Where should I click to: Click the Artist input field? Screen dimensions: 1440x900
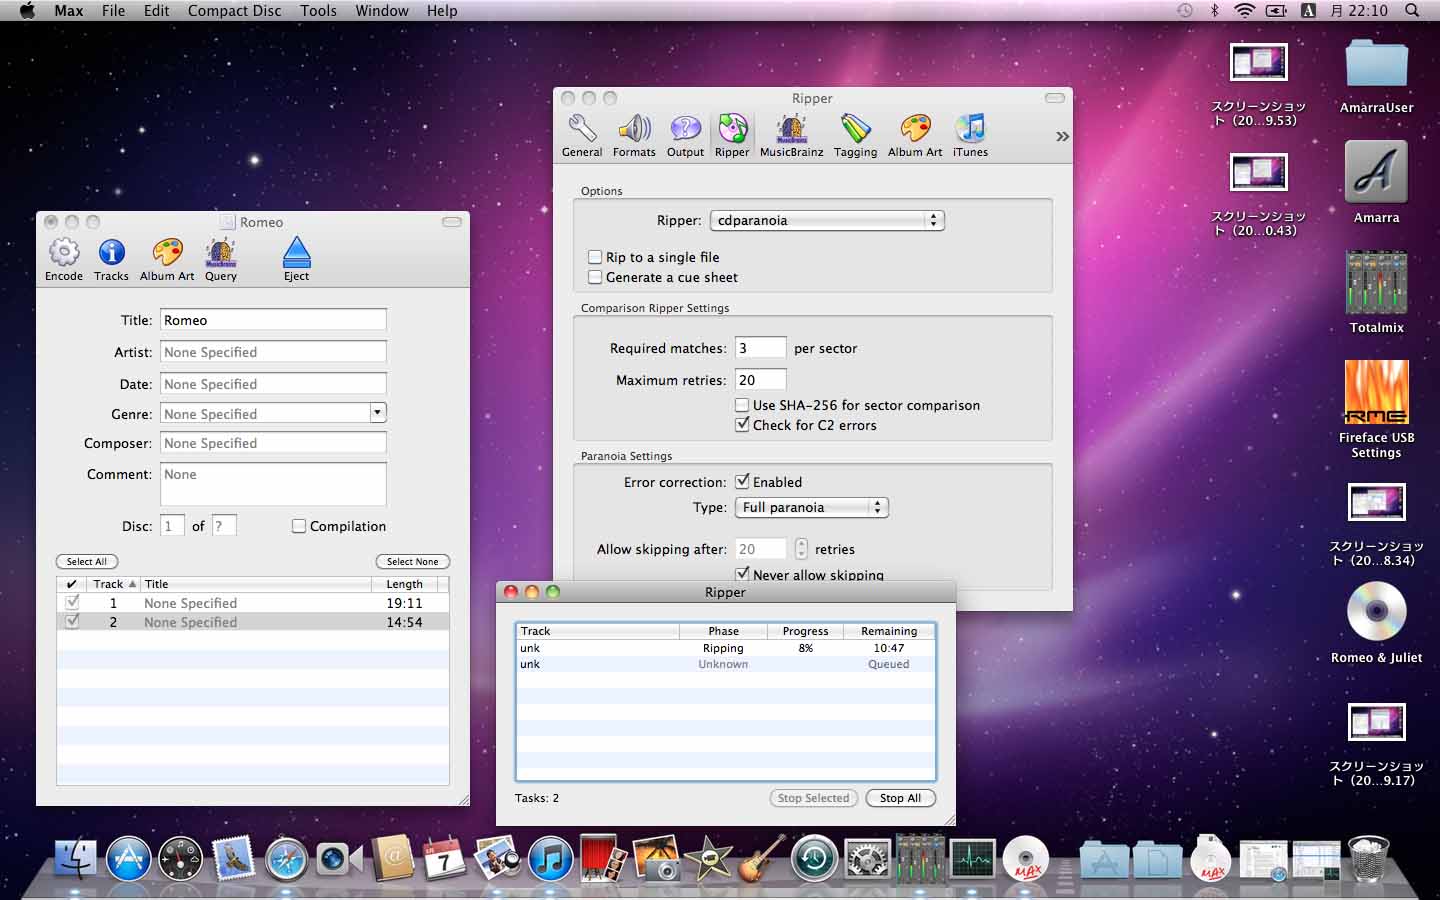pos(273,352)
